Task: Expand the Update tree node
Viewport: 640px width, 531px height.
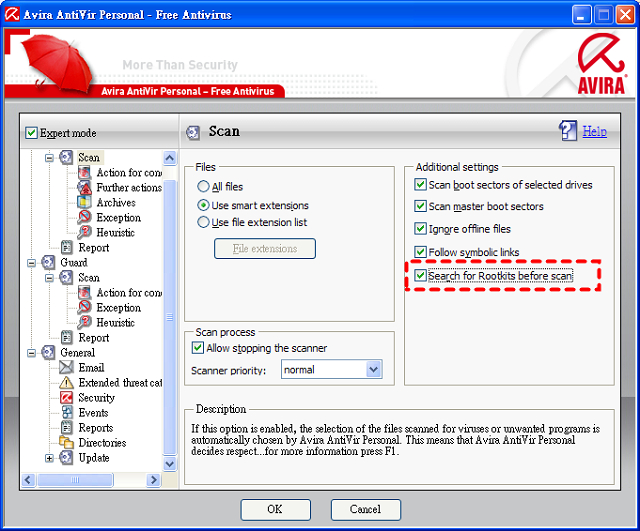Action: point(49,458)
